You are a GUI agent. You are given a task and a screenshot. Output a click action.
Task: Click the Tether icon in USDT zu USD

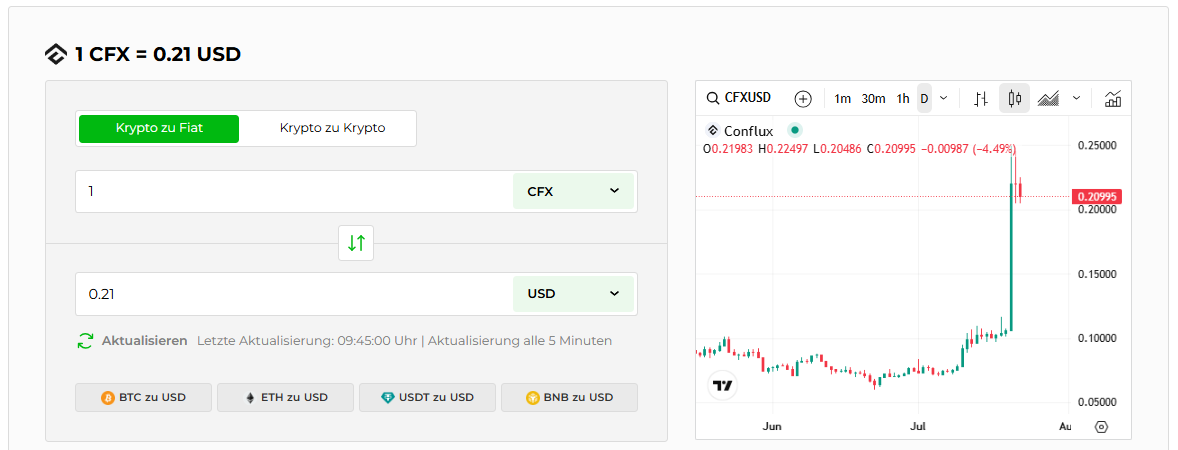tap(387, 397)
